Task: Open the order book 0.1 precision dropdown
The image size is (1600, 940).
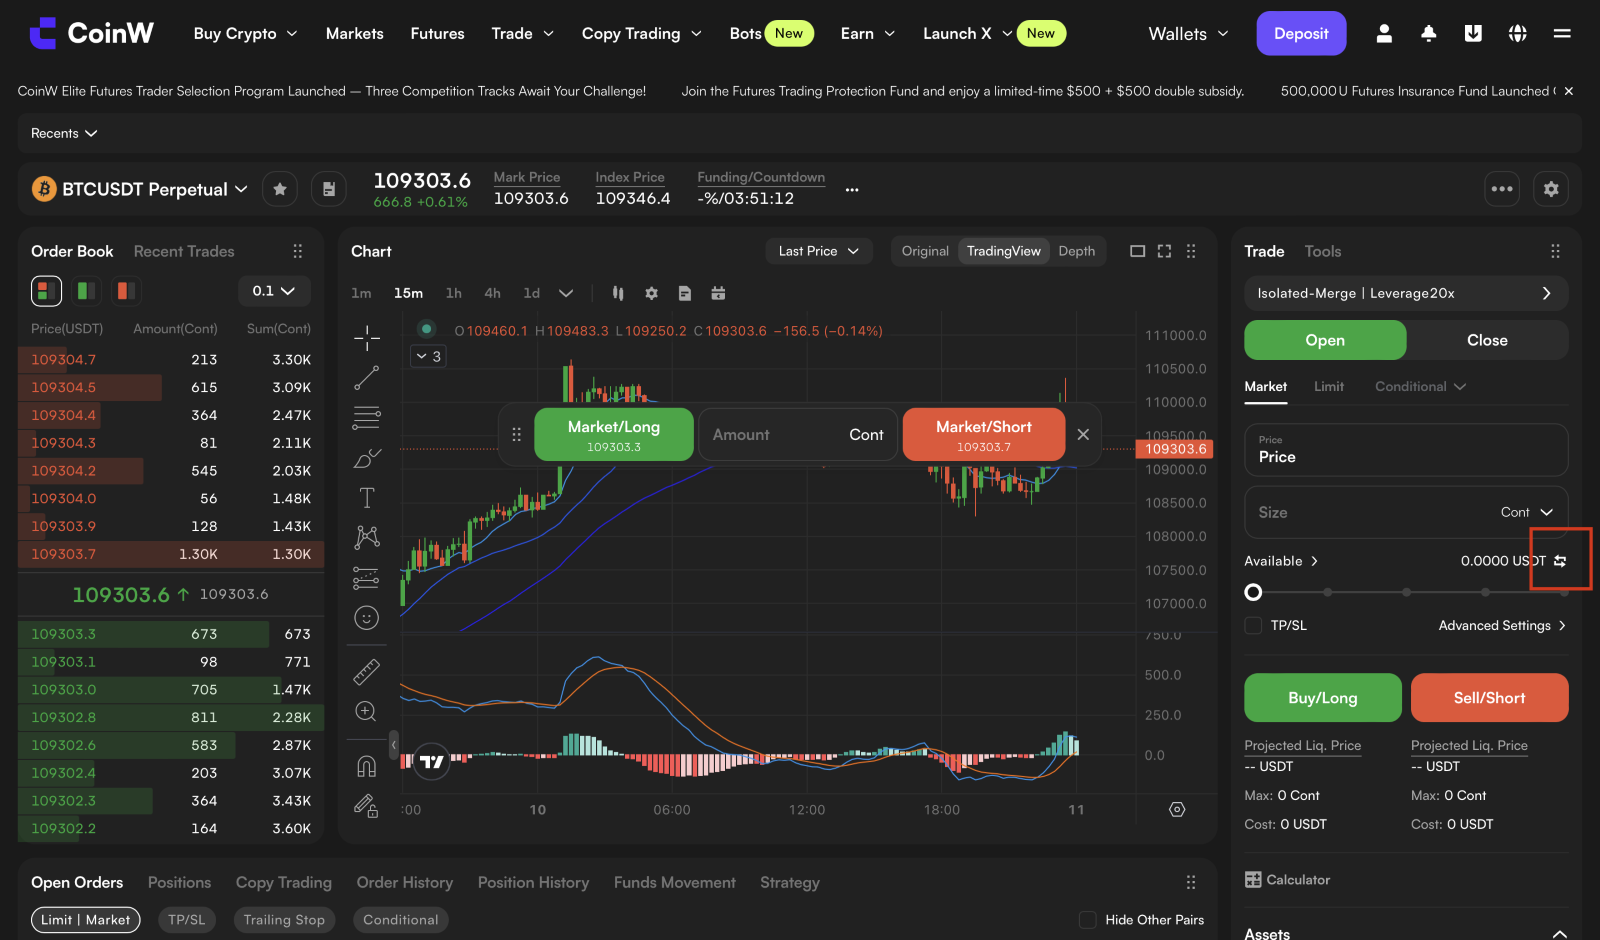Action: (274, 291)
